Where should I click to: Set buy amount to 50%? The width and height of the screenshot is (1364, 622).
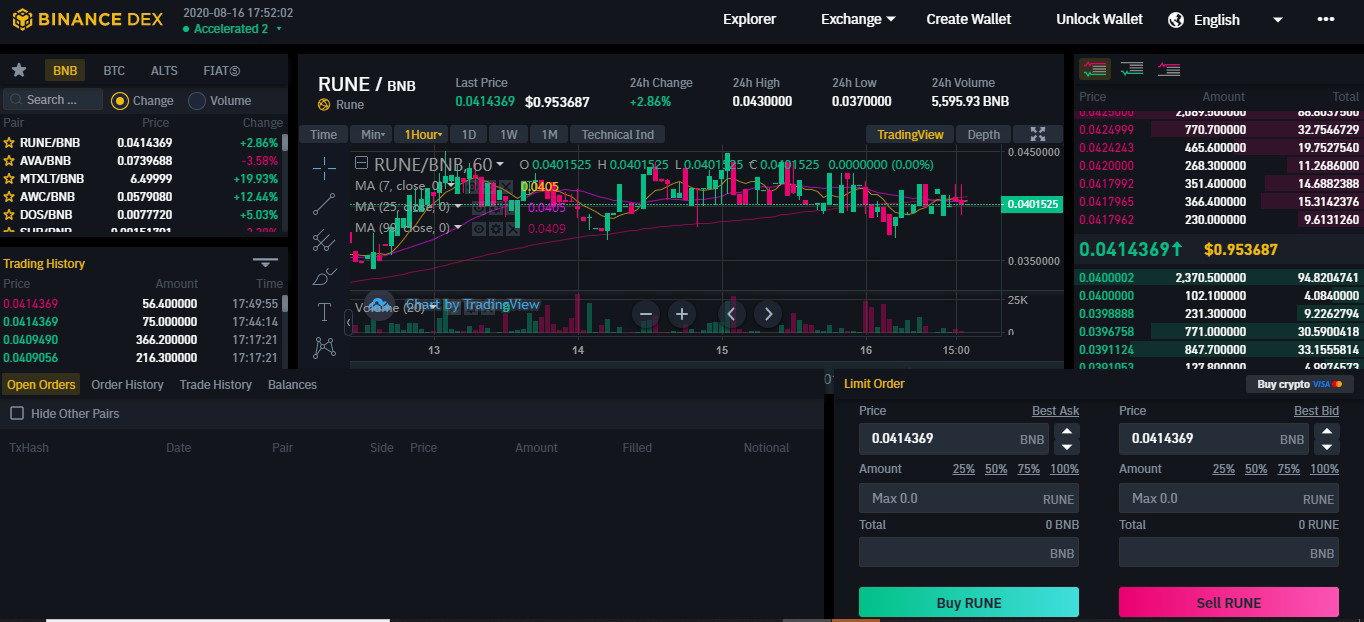pos(996,468)
